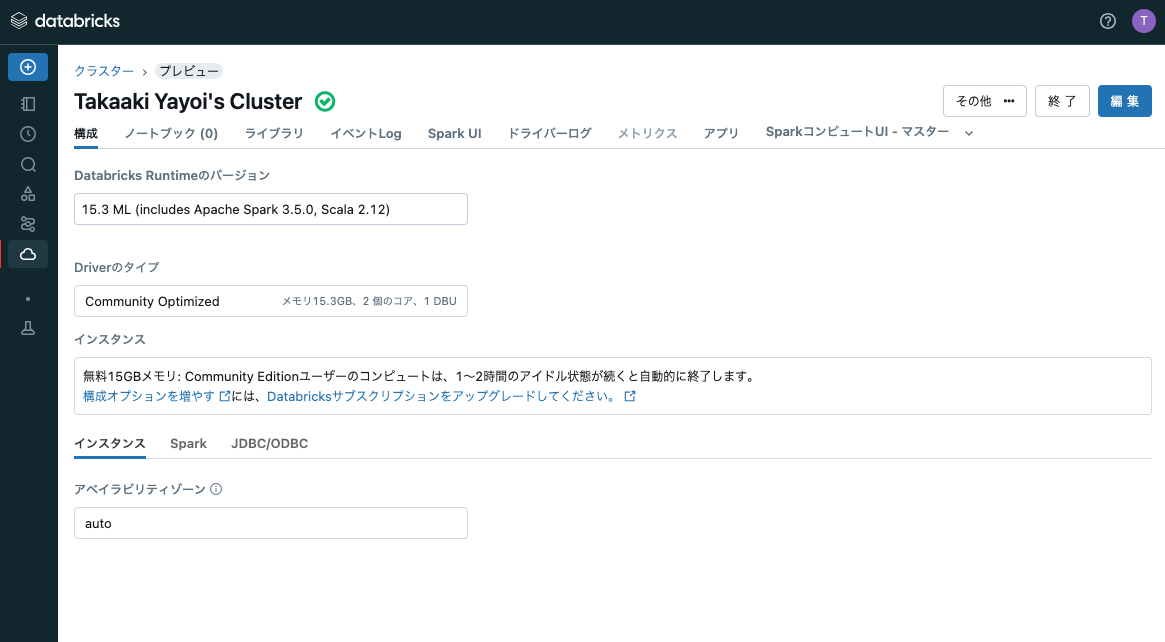The image size is (1165, 642).
Task: Create new item with the plus icon
Action: coord(27,66)
